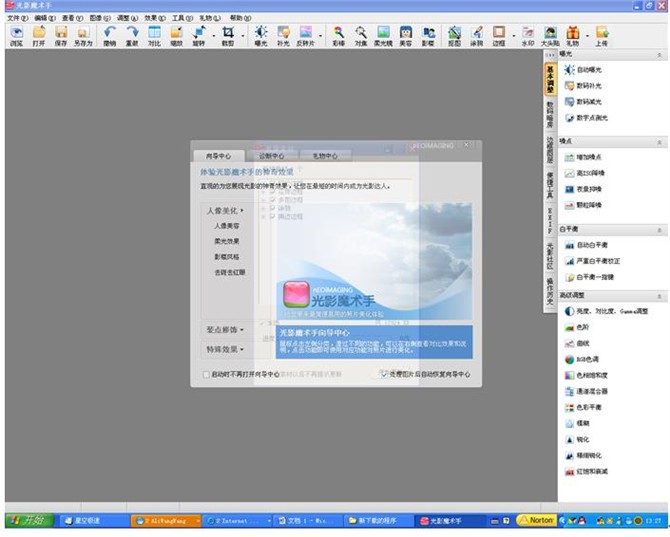Open dropdown arrow next to 礼物

(x=588, y=36)
